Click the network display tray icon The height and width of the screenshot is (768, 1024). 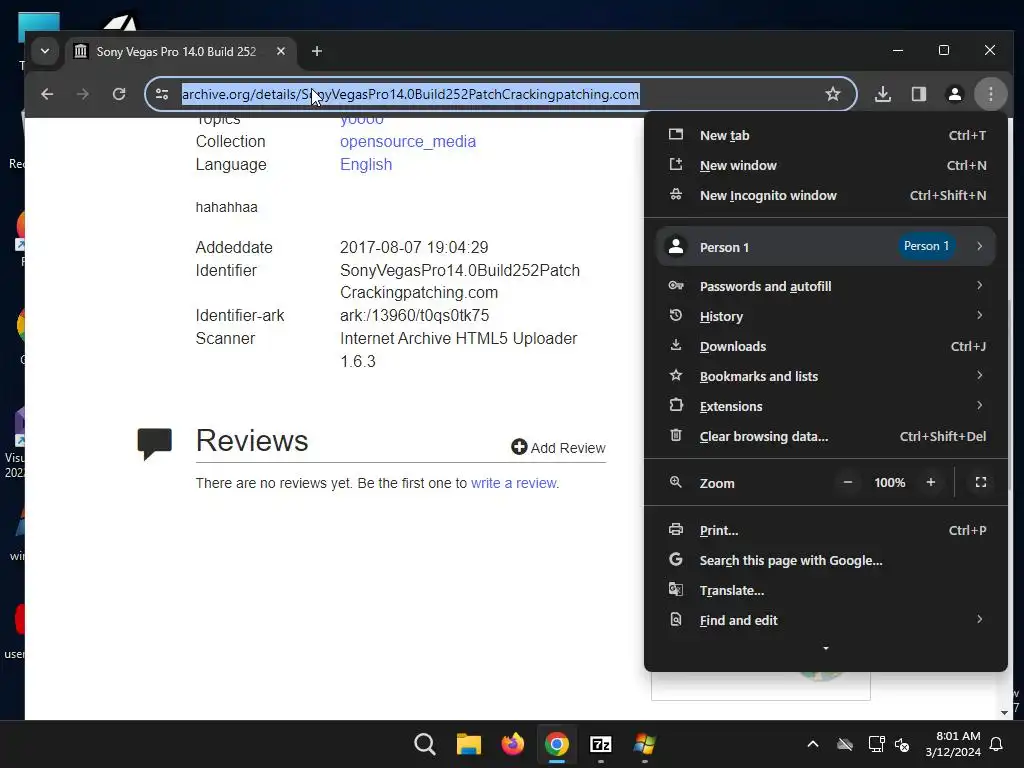tap(876, 744)
